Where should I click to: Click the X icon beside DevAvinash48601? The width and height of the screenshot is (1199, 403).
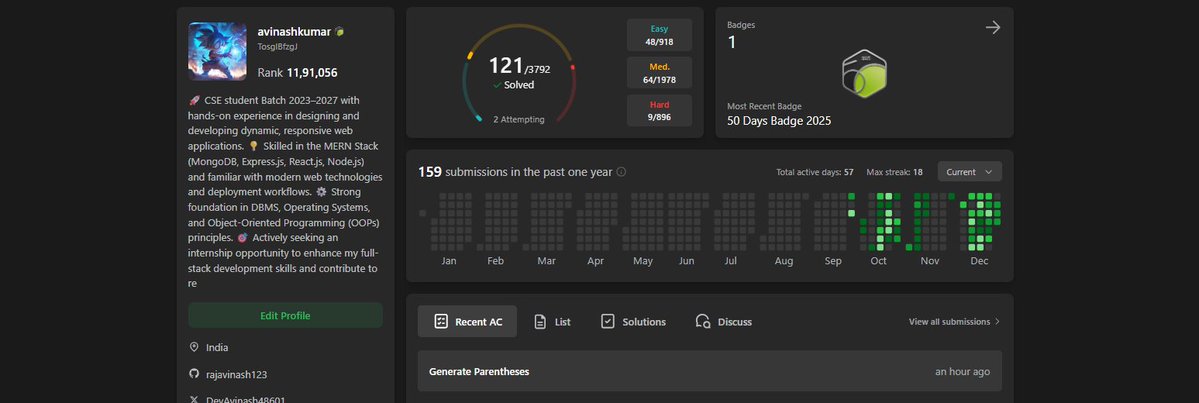coord(194,399)
